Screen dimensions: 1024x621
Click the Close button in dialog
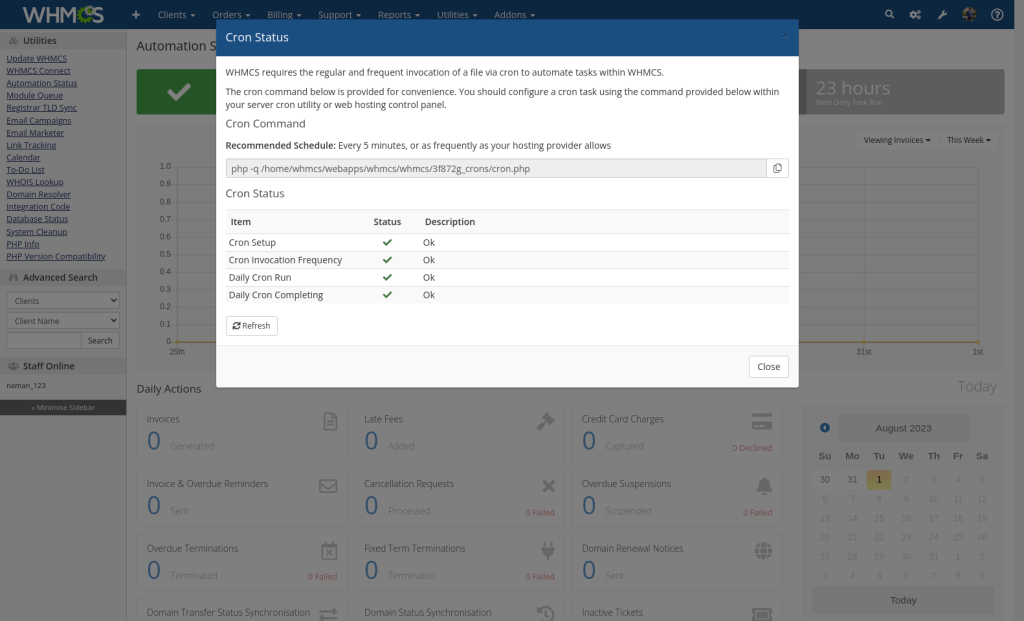[769, 366]
